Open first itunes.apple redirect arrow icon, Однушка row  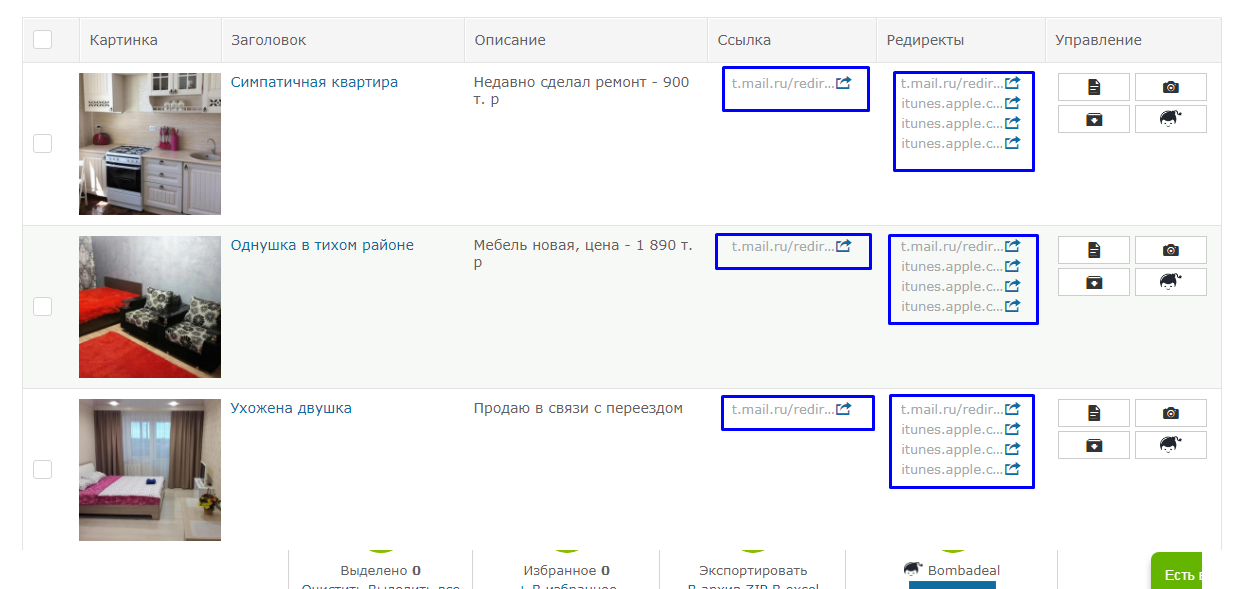click(x=1012, y=266)
